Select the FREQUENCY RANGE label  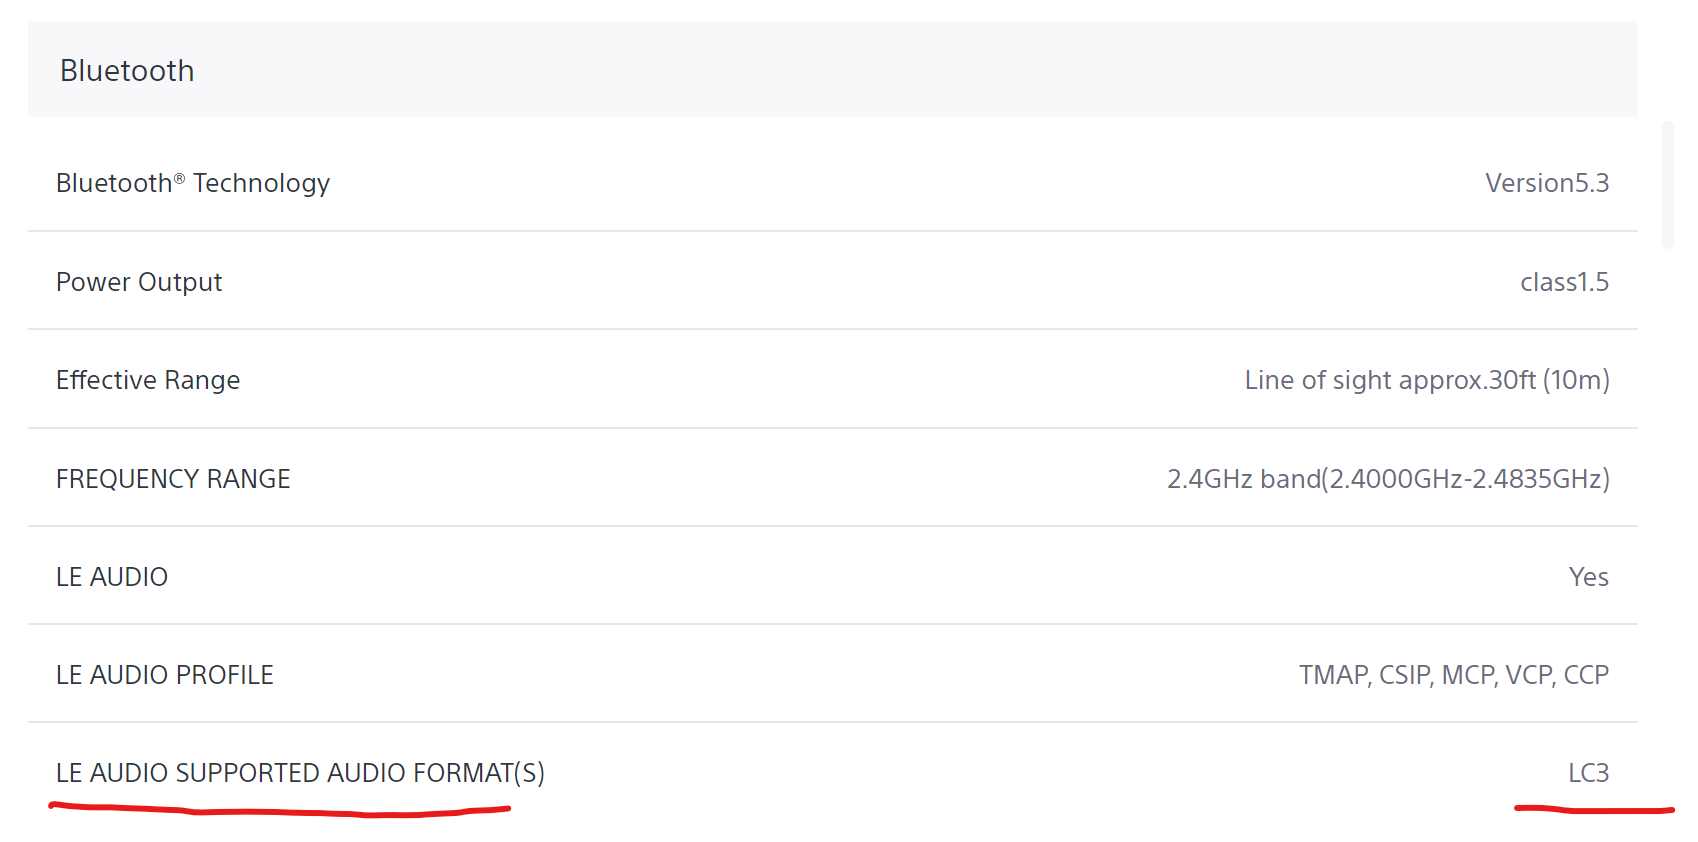point(173,479)
